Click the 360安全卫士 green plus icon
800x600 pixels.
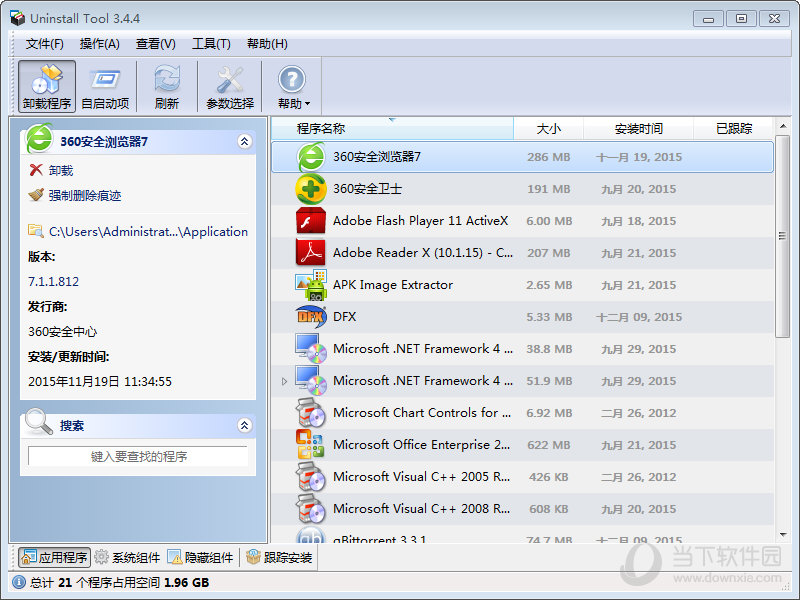[x=311, y=189]
